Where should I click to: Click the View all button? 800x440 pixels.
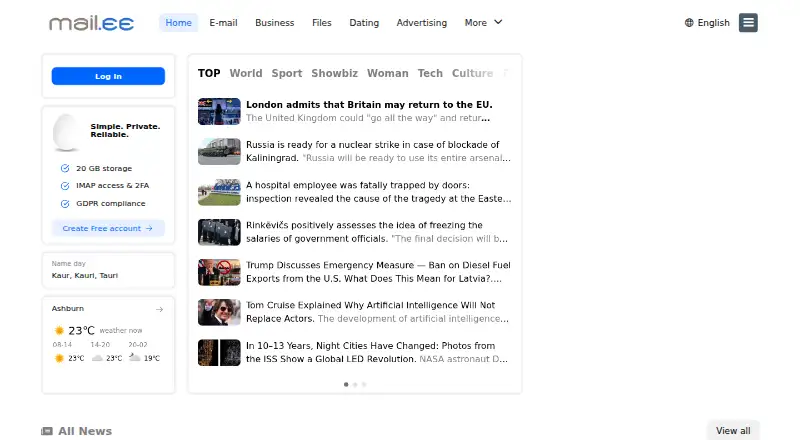(733, 431)
